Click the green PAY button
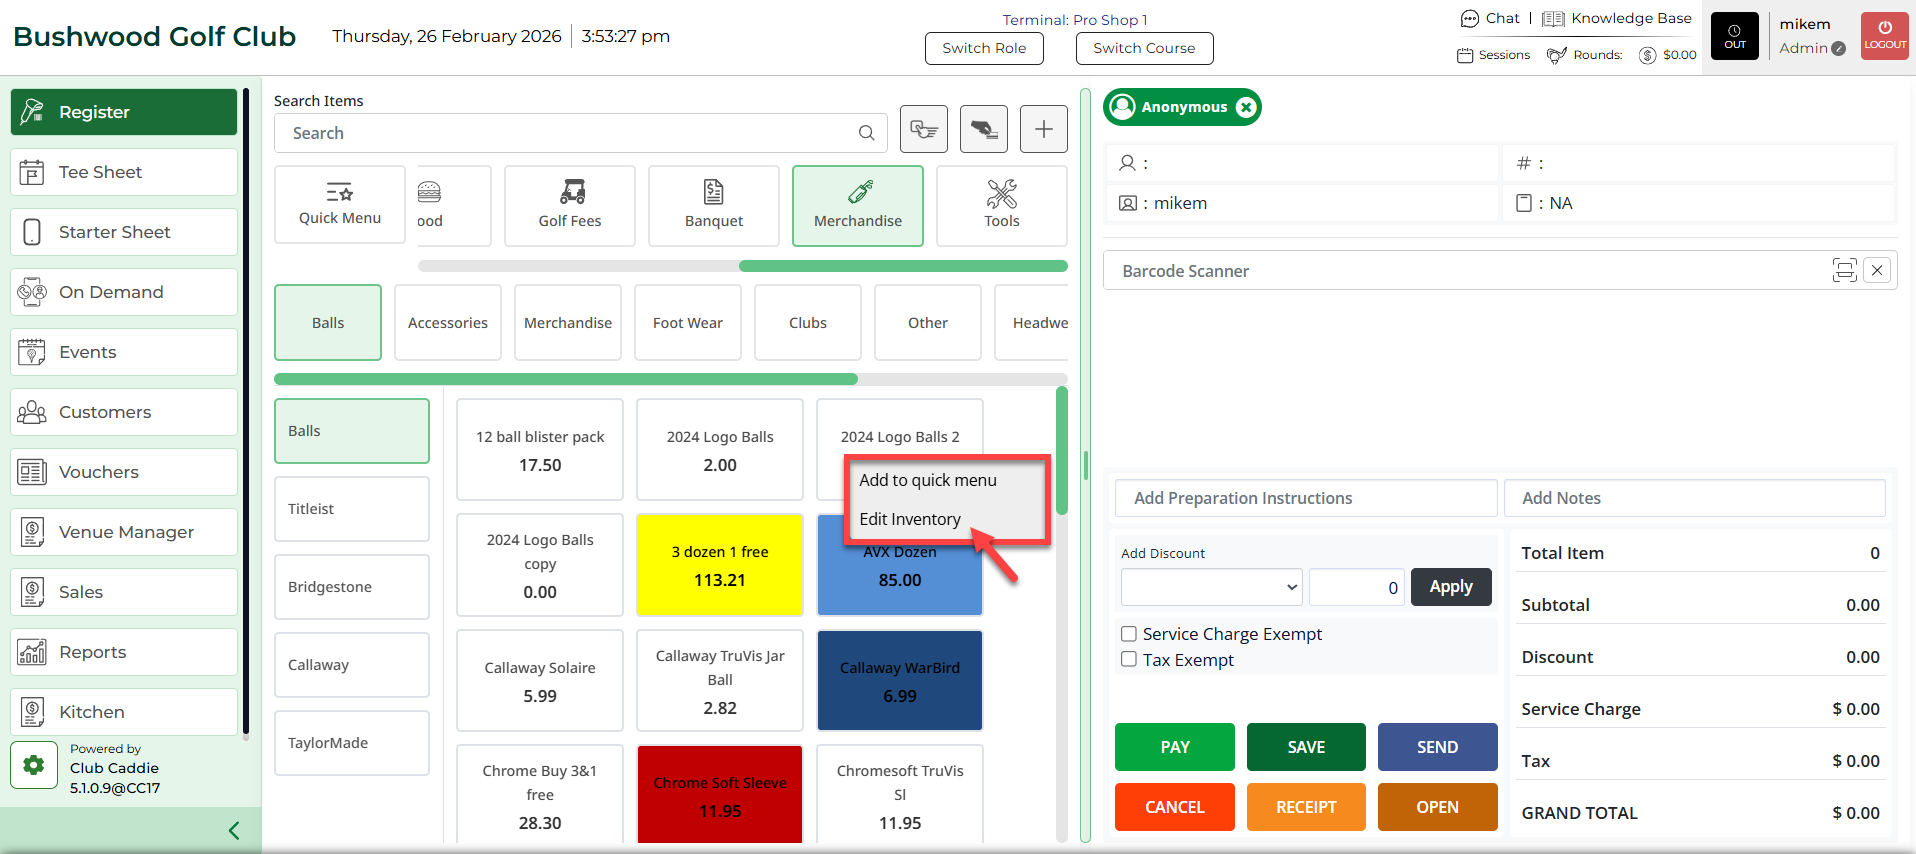Viewport: 1916px width, 854px height. coord(1174,747)
